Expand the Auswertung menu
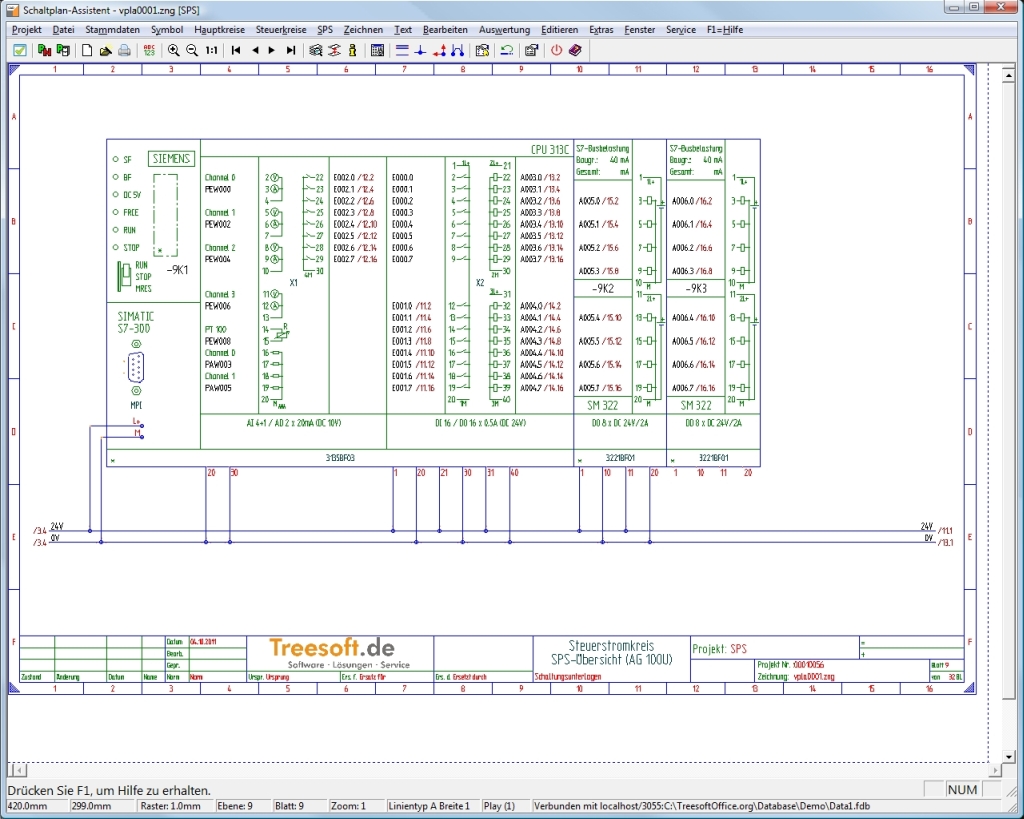This screenshot has width=1024, height=819. [x=505, y=30]
